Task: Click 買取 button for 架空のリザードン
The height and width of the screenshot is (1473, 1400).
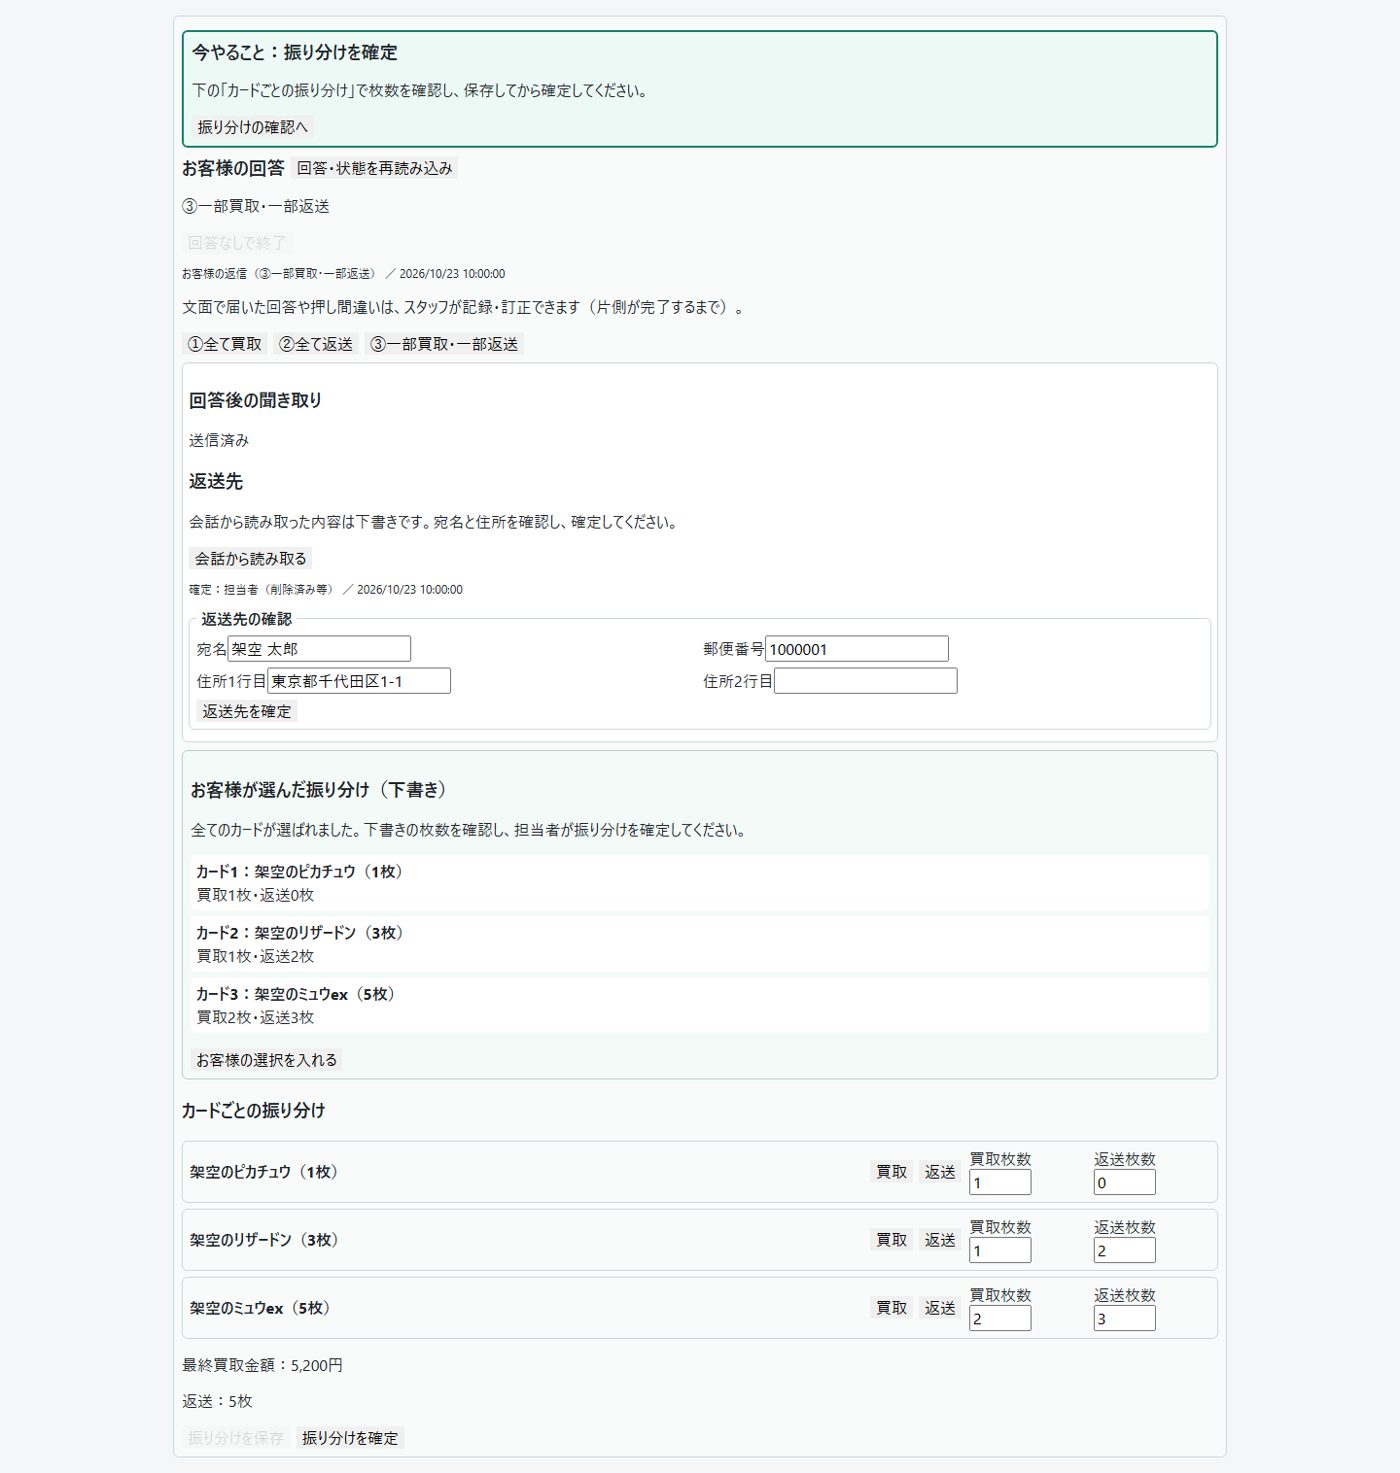Action: [892, 1240]
